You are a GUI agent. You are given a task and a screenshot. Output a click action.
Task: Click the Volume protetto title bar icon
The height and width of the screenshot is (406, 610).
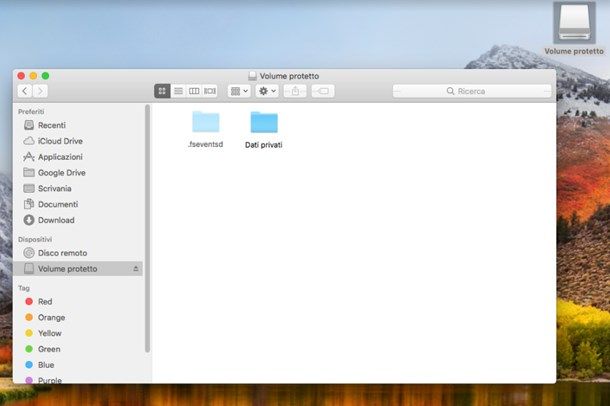[x=252, y=76]
